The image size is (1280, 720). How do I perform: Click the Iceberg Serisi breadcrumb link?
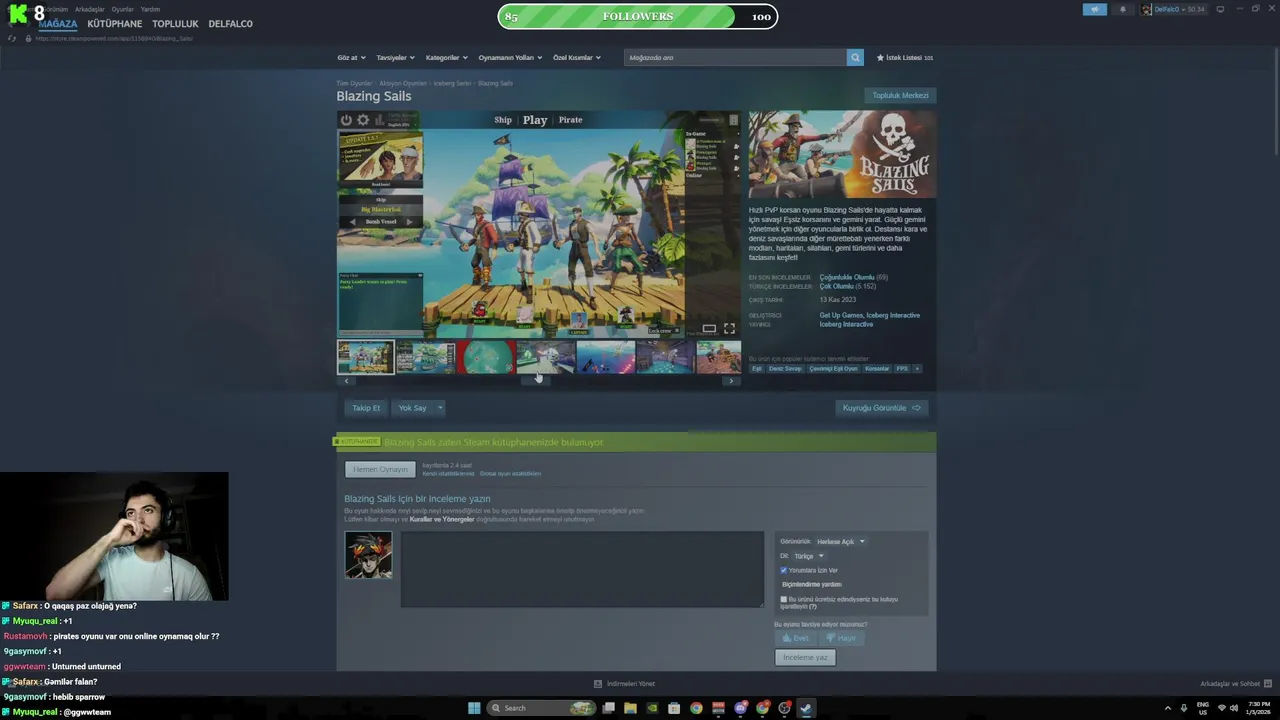pyautogui.click(x=452, y=83)
